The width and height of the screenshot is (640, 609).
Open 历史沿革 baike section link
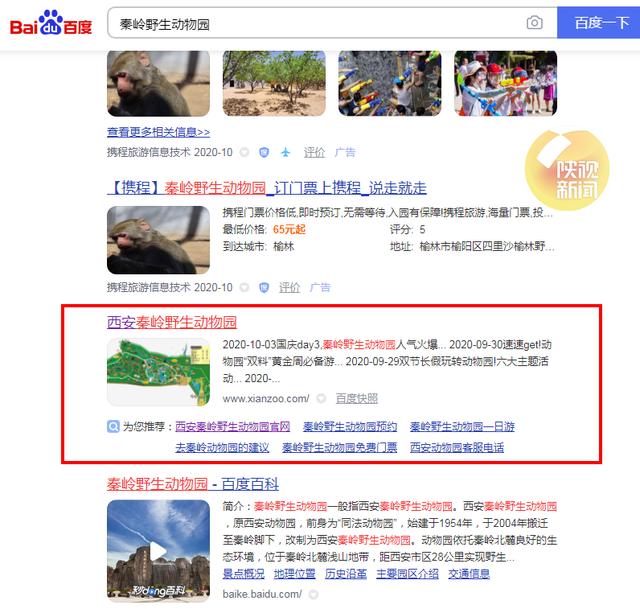pyautogui.click(x=346, y=574)
